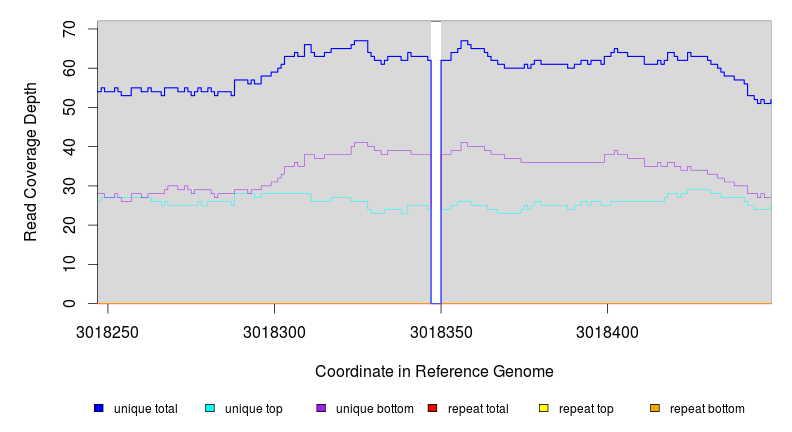Viewport: 792px width, 432px height.
Task: Click the 3018250 x-axis tick label
Action: click(x=108, y=329)
